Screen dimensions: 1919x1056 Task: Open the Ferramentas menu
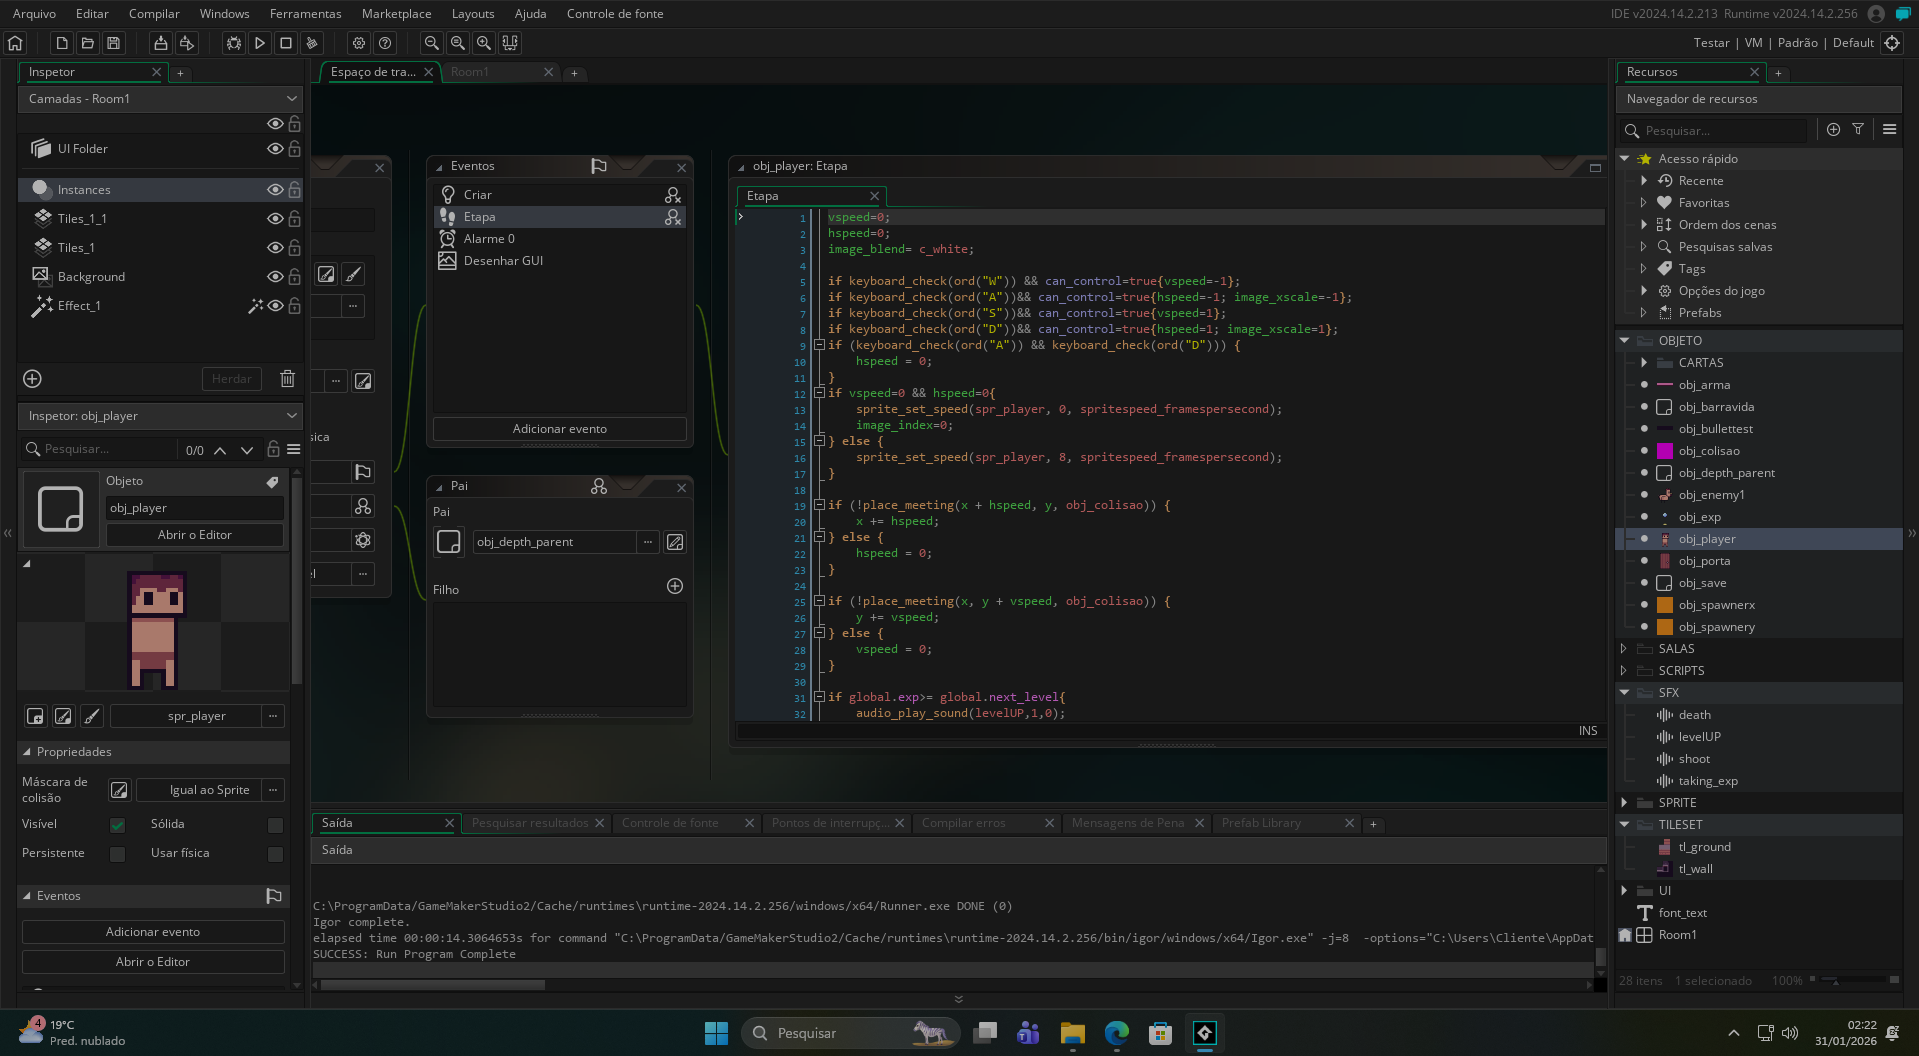(305, 14)
